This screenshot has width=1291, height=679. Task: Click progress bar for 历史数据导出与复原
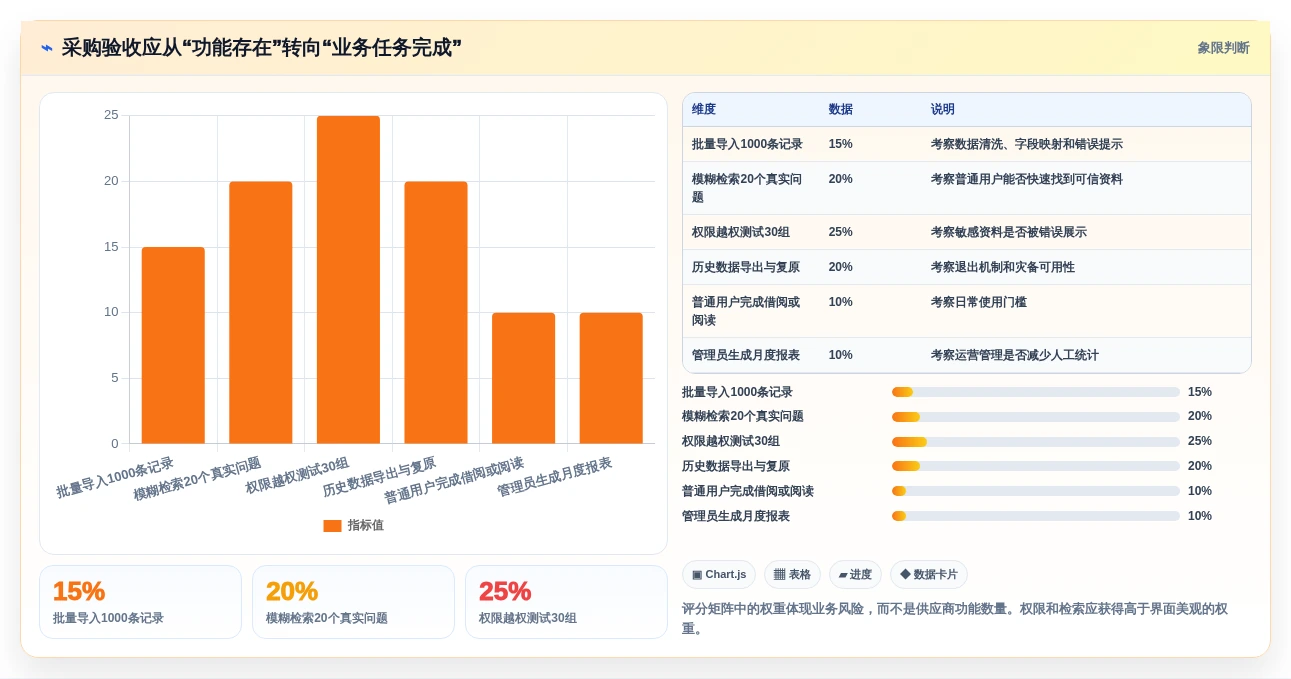pos(1036,466)
